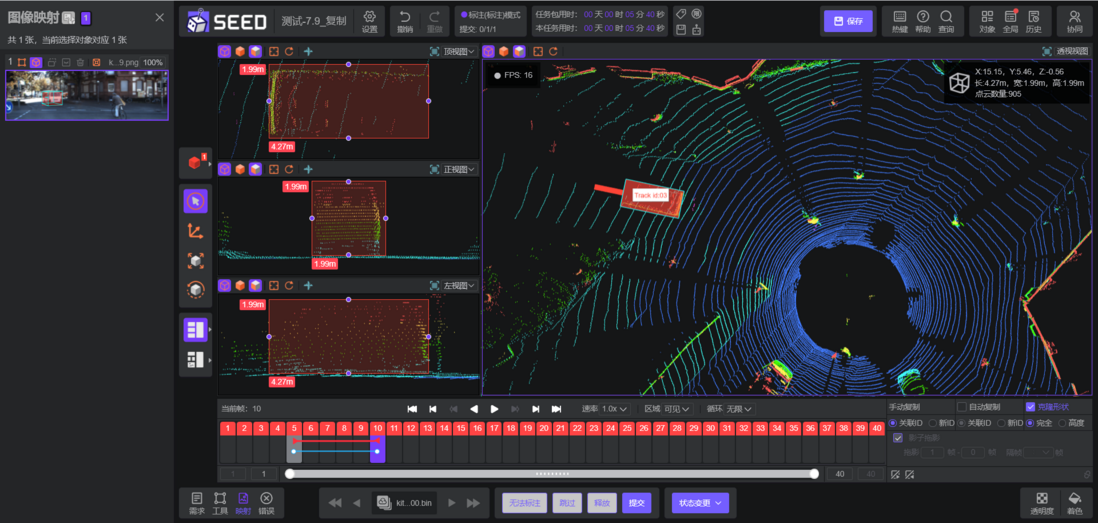Click the 跳过 skip button

(x=567, y=503)
